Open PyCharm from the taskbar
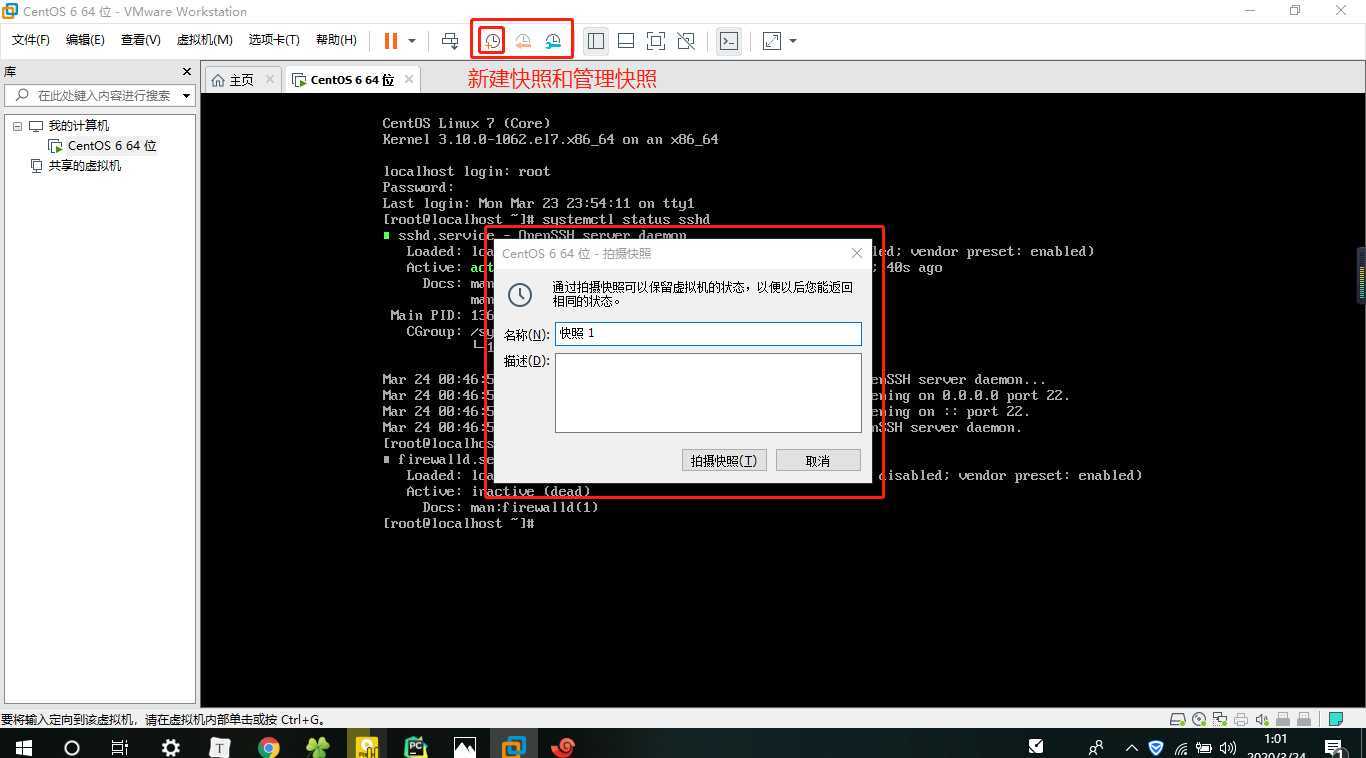Viewport: 1366px width, 758px height. coord(415,746)
